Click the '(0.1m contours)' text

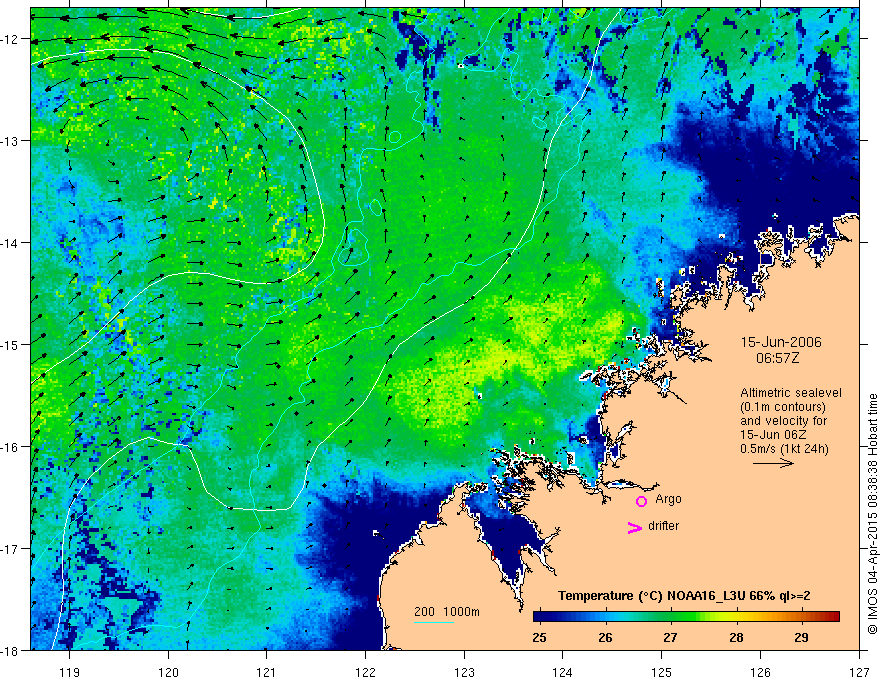click(x=783, y=407)
